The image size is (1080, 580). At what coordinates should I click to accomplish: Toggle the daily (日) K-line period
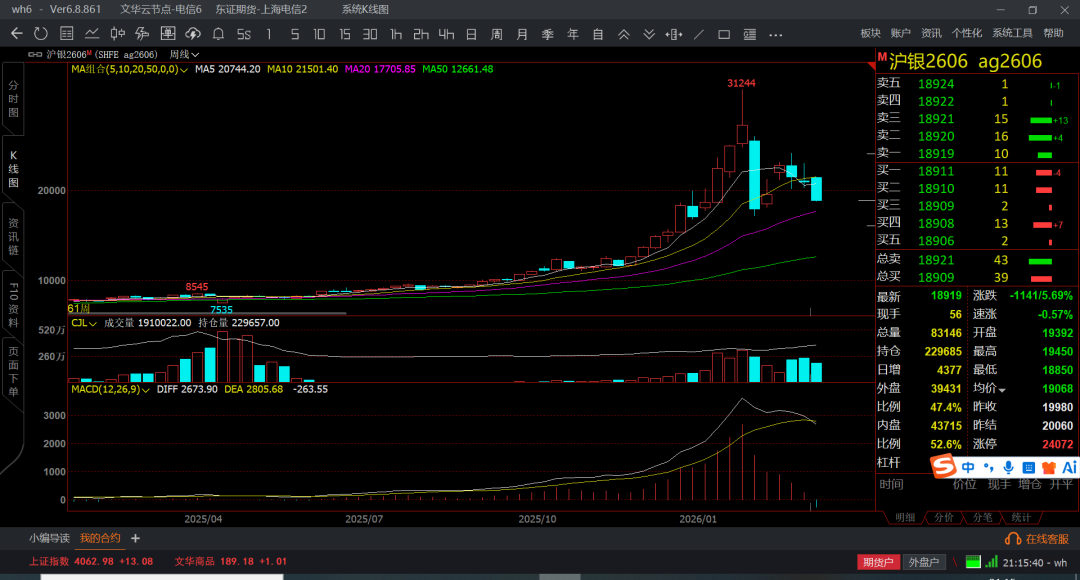pyautogui.click(x=471, y=34)
